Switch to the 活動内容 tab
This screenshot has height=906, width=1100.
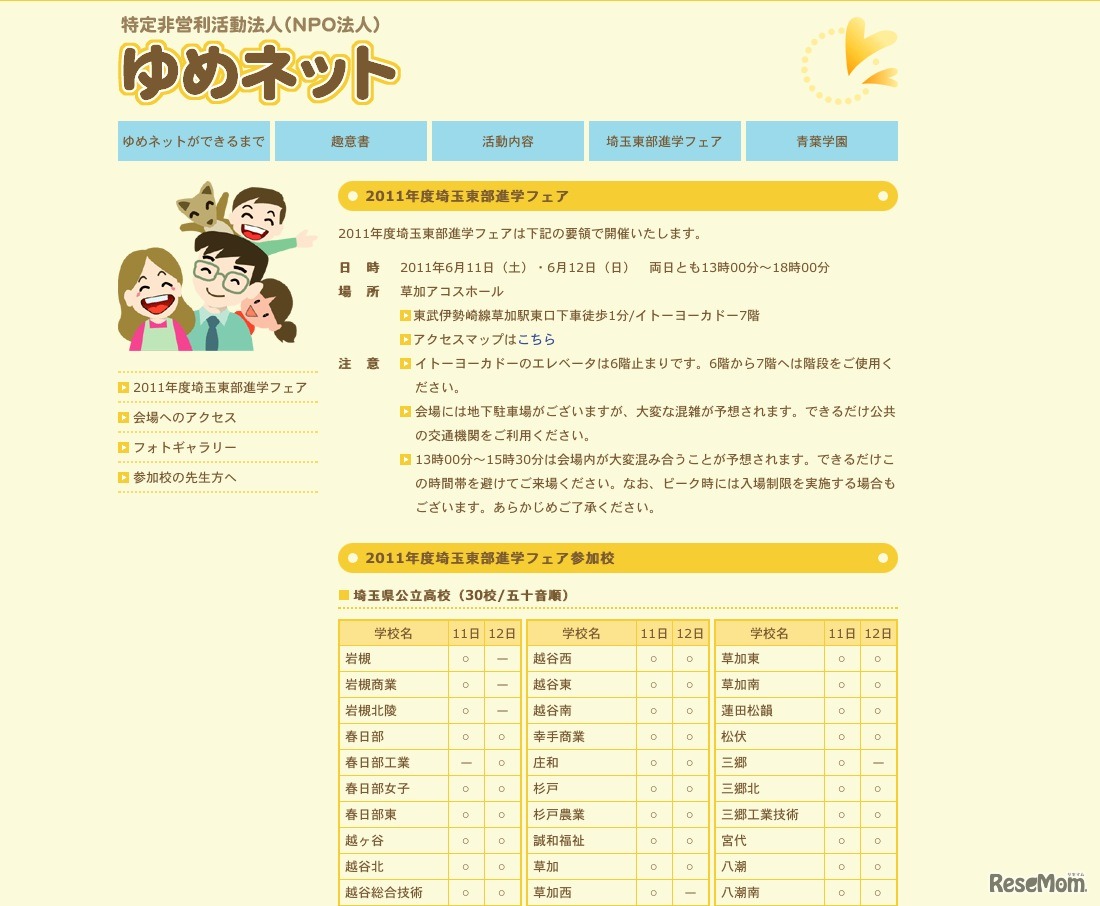point(507,140)
